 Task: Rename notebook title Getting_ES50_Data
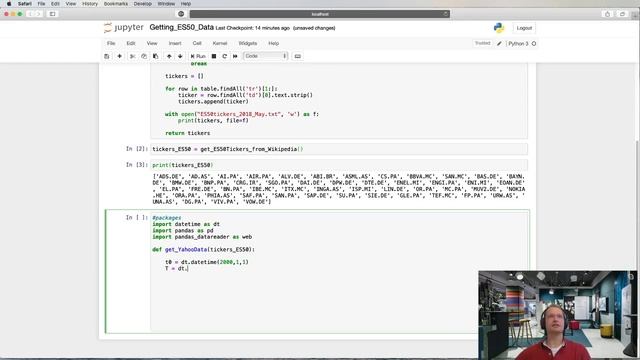pyautogui.click(x=182, y=27)
